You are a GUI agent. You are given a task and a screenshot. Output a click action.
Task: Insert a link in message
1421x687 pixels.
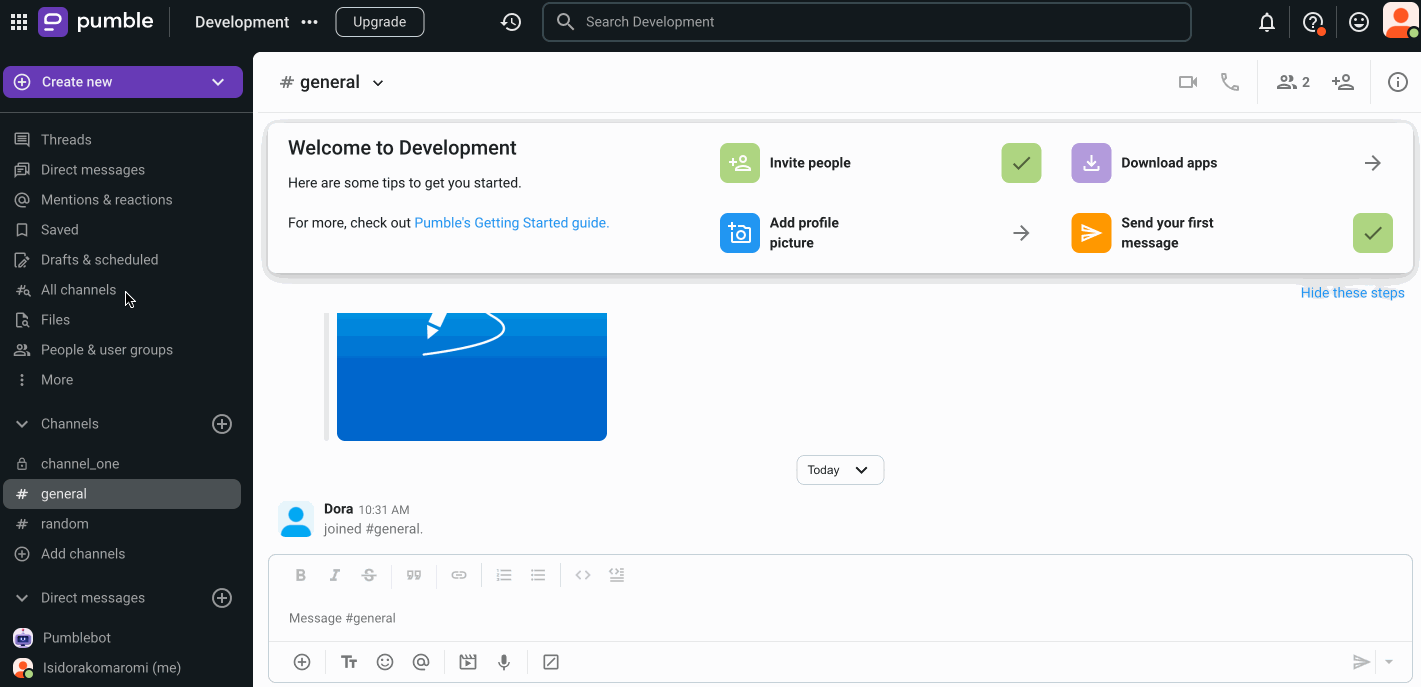click(459, 575)
